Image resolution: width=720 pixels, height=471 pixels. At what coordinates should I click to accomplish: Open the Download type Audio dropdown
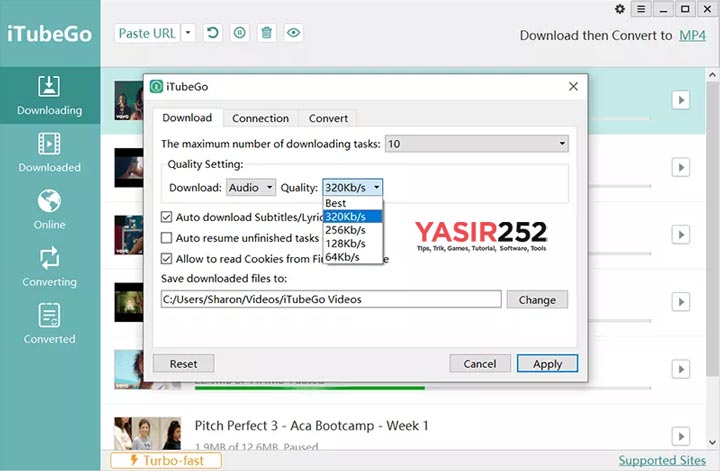pos(251,187)
